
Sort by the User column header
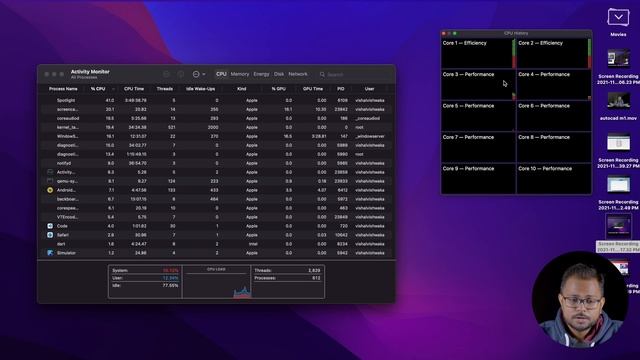(x=369, y=89)
